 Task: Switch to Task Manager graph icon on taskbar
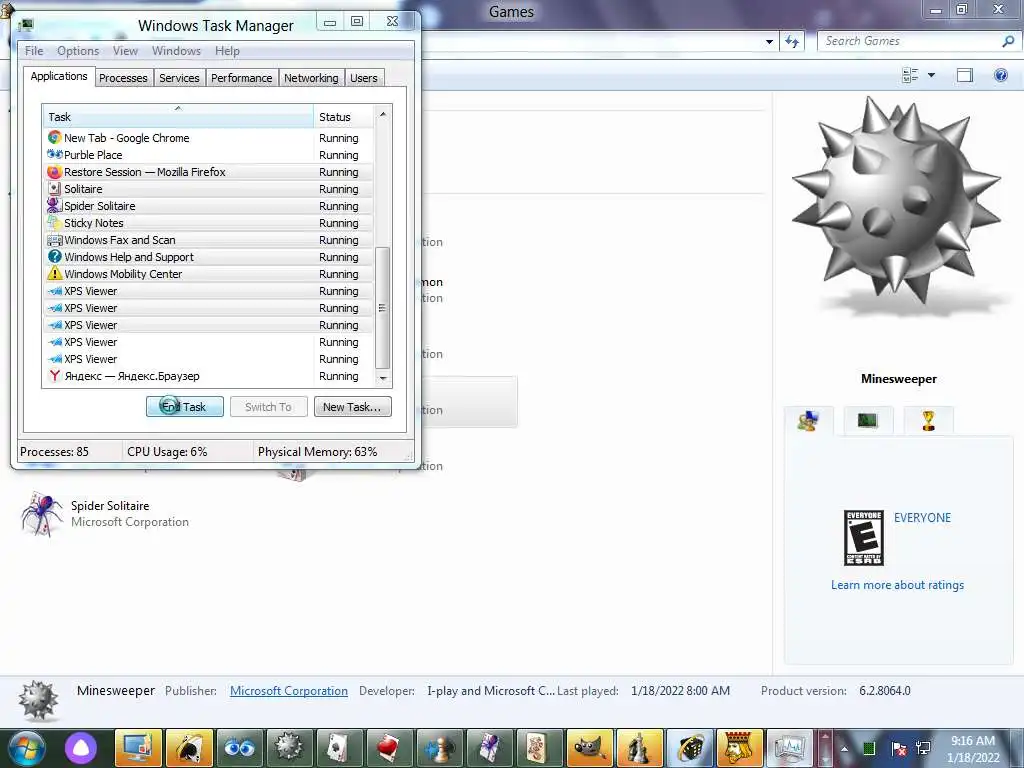(790, 748)
